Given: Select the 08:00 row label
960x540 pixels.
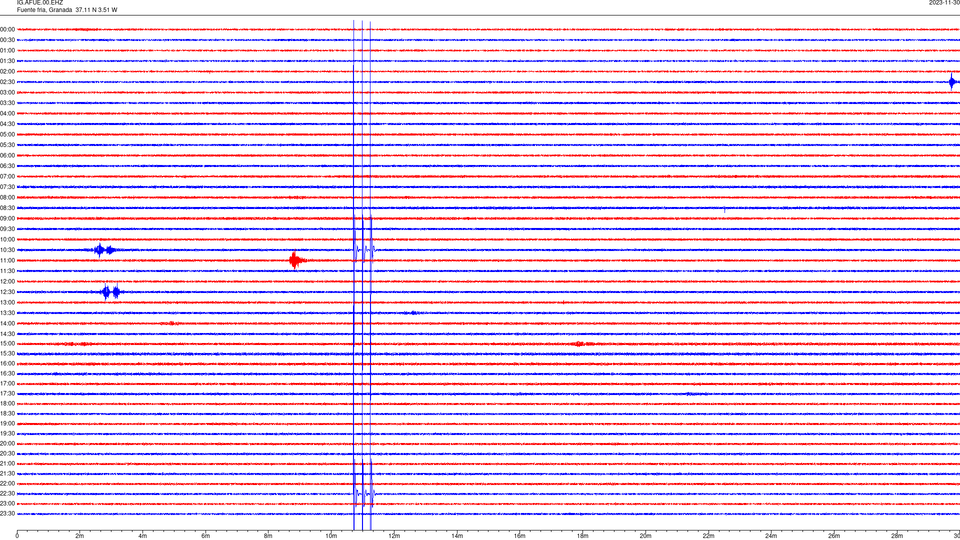Looking at the screenshot, I should click(7, 197).
